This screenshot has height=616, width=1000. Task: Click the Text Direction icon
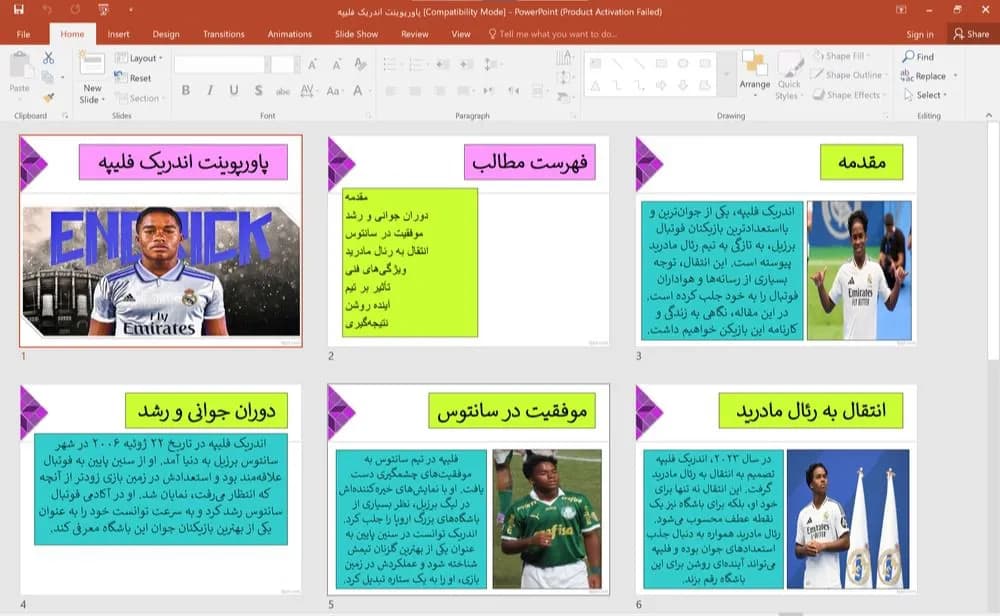[x=564, y=59]
